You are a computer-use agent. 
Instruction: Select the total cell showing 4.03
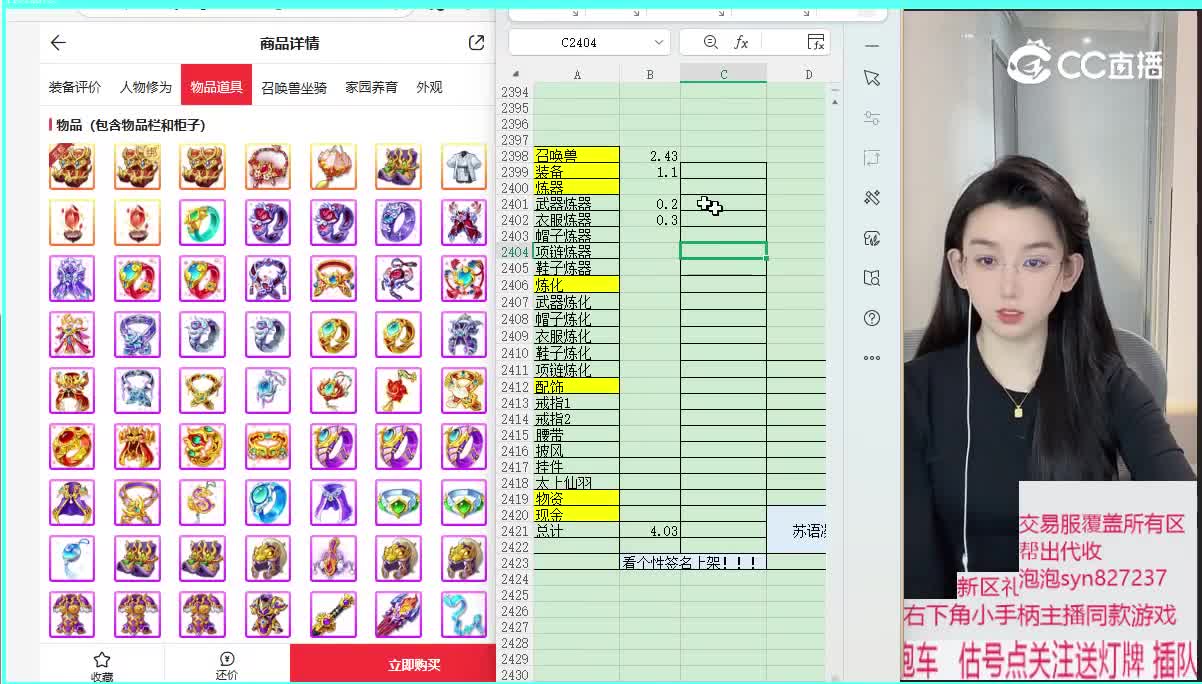coord(650,531)
